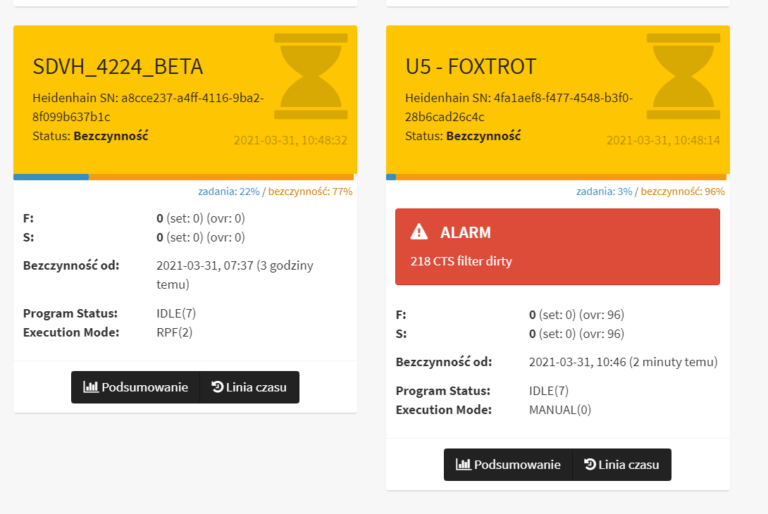Select the U5 - FOXTROT machine title
This screenshot has width=768, height=514.
point(471,67)
